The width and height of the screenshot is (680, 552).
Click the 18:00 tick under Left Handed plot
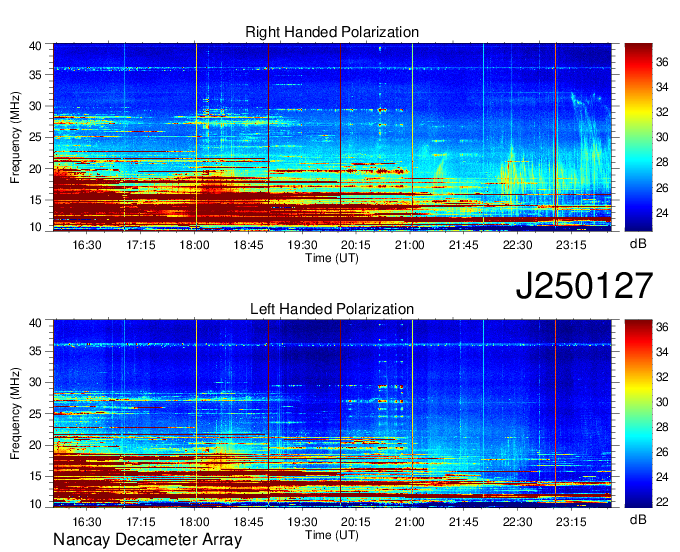point(194,521)
